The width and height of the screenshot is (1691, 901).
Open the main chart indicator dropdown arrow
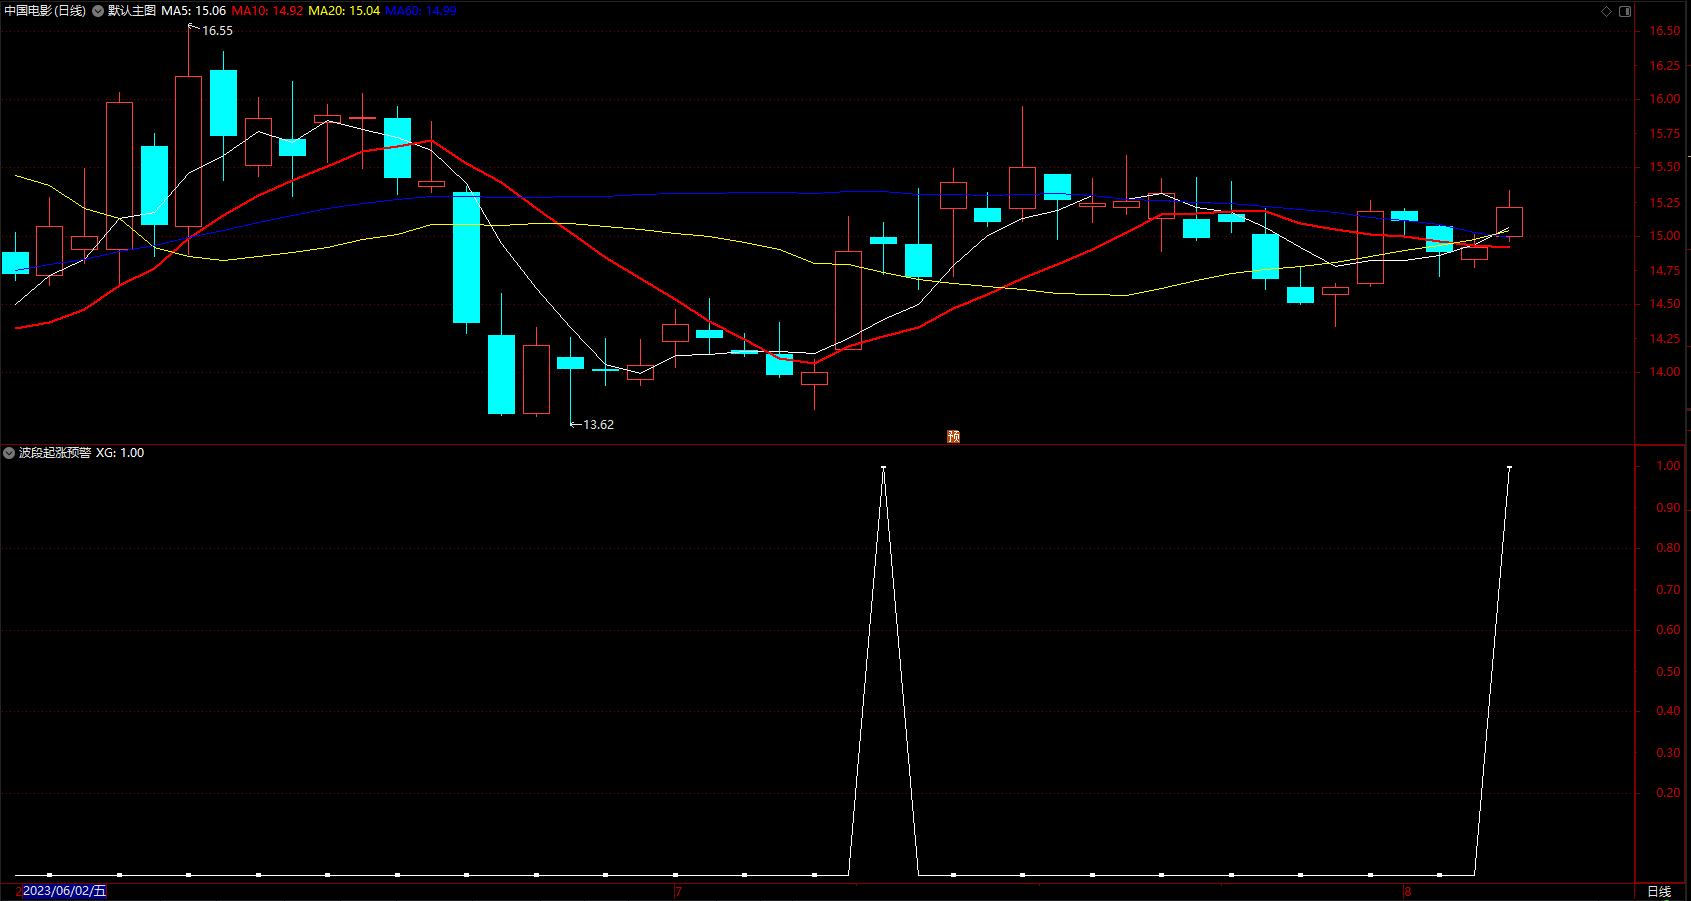click(x=98, y=11)
